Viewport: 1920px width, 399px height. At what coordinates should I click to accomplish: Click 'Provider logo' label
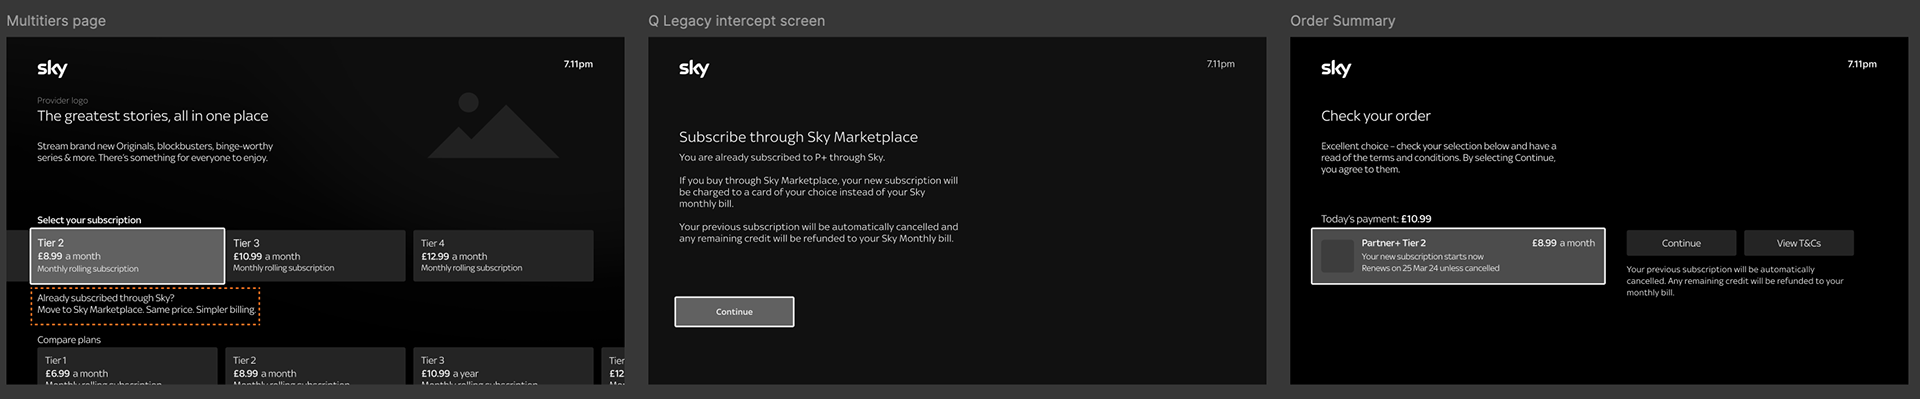tap(63, 101)
